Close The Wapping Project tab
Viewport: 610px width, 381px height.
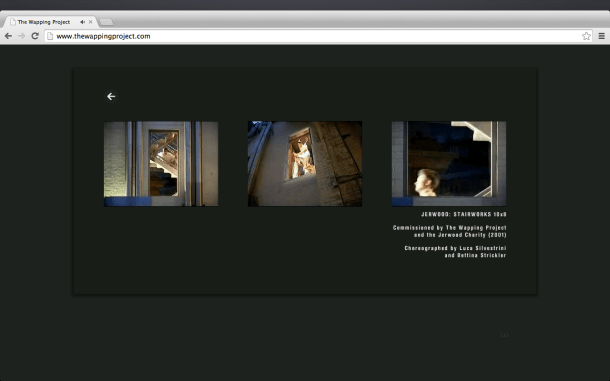[x=91, y=22]
